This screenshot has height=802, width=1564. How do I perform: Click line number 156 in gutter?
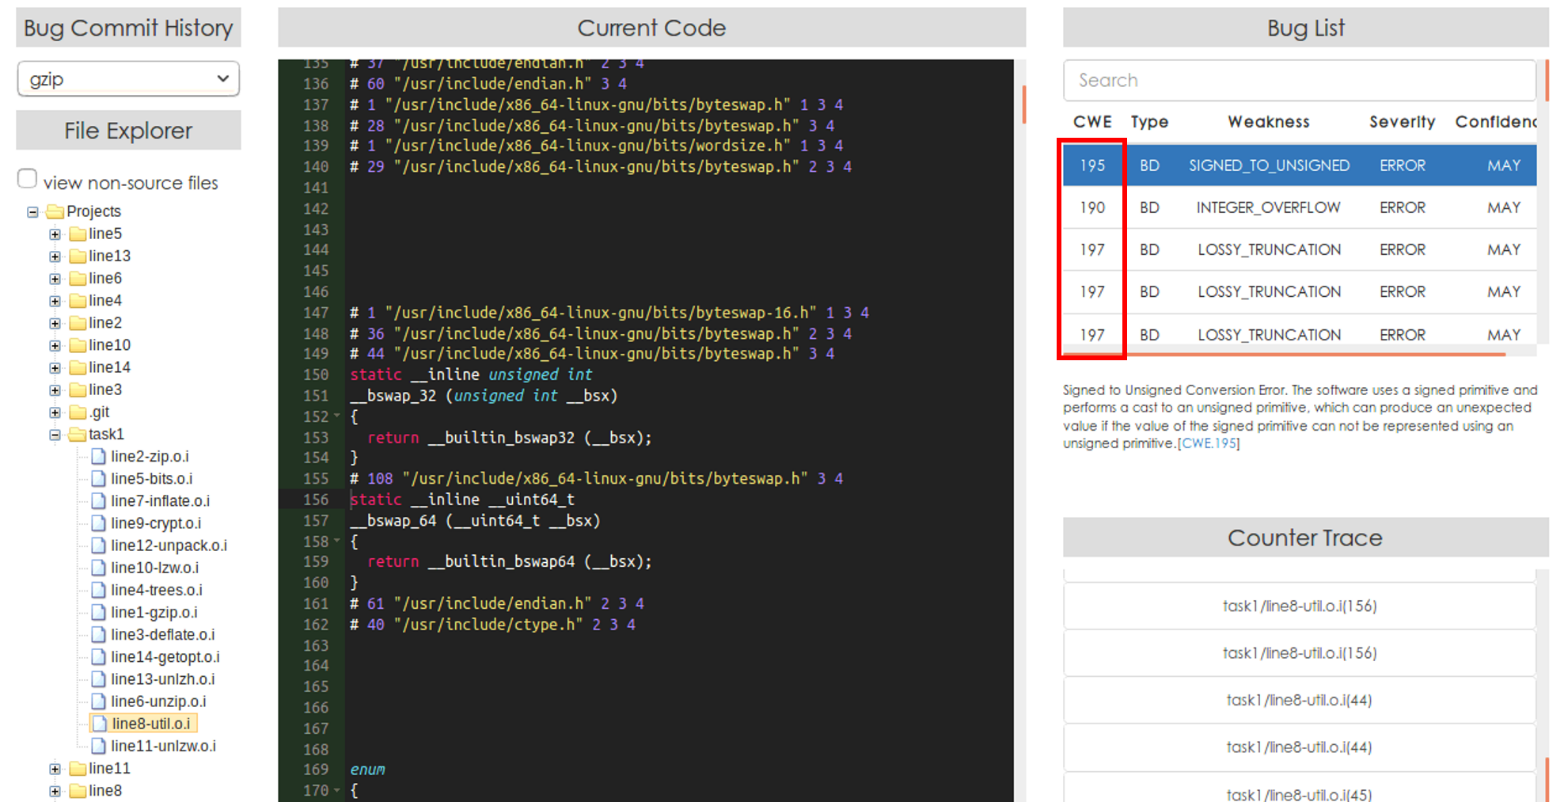315,500
